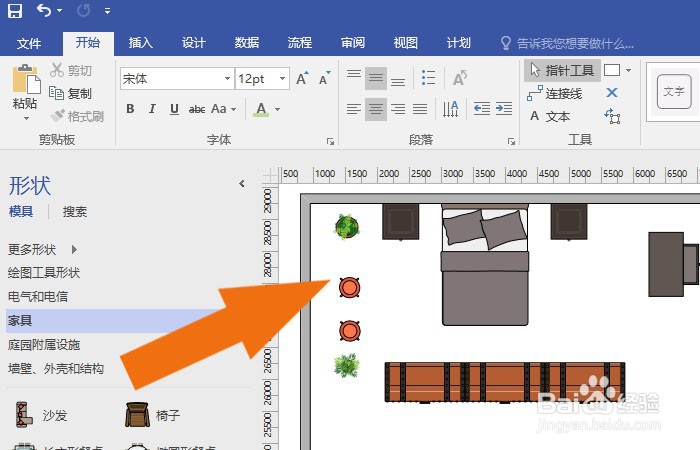Click the rotate text icon
Image resolution: width=700 pixels, height=450 pixels.
(460, 79)
